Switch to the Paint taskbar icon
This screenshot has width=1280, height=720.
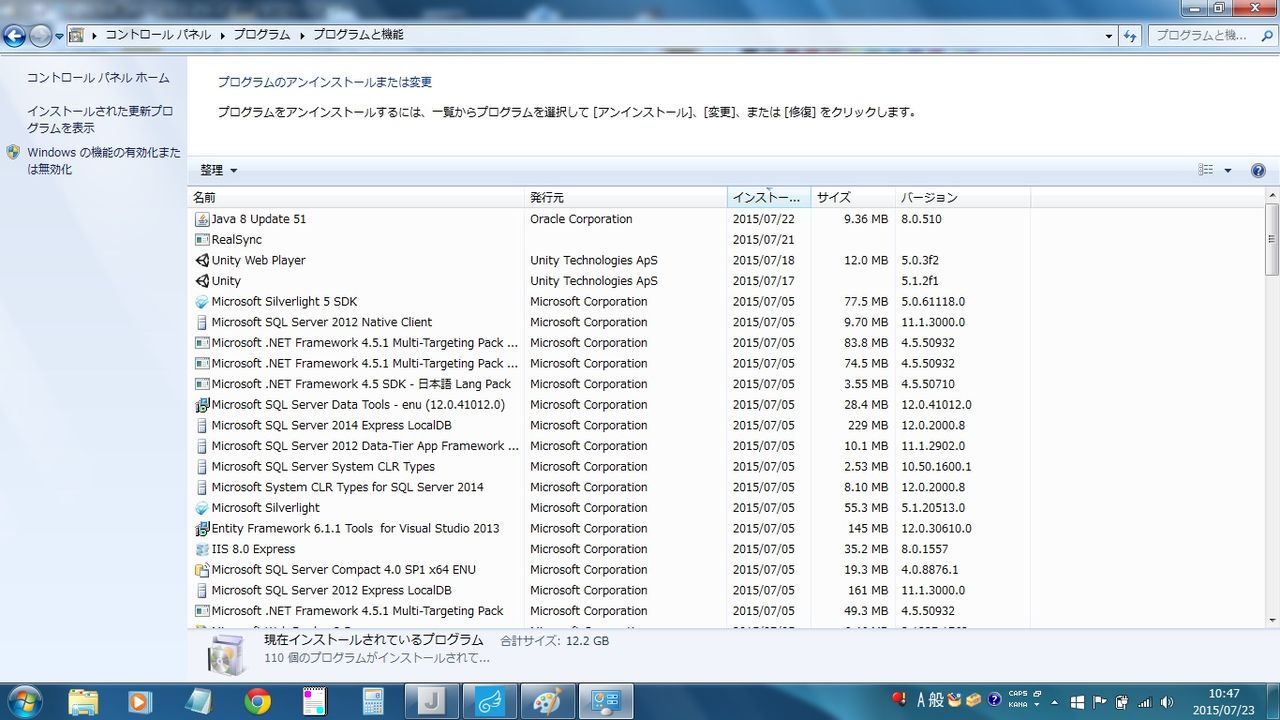click(547, 702)
